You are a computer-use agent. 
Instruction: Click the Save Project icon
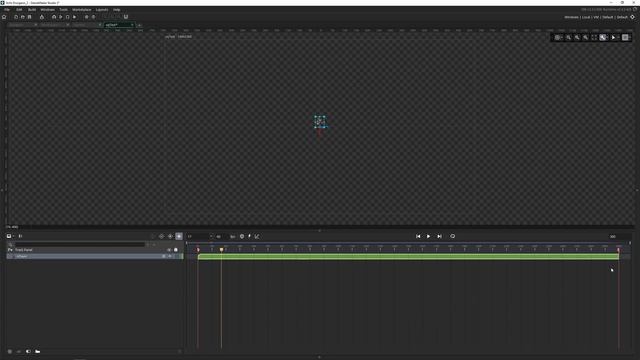coord(29,17)
